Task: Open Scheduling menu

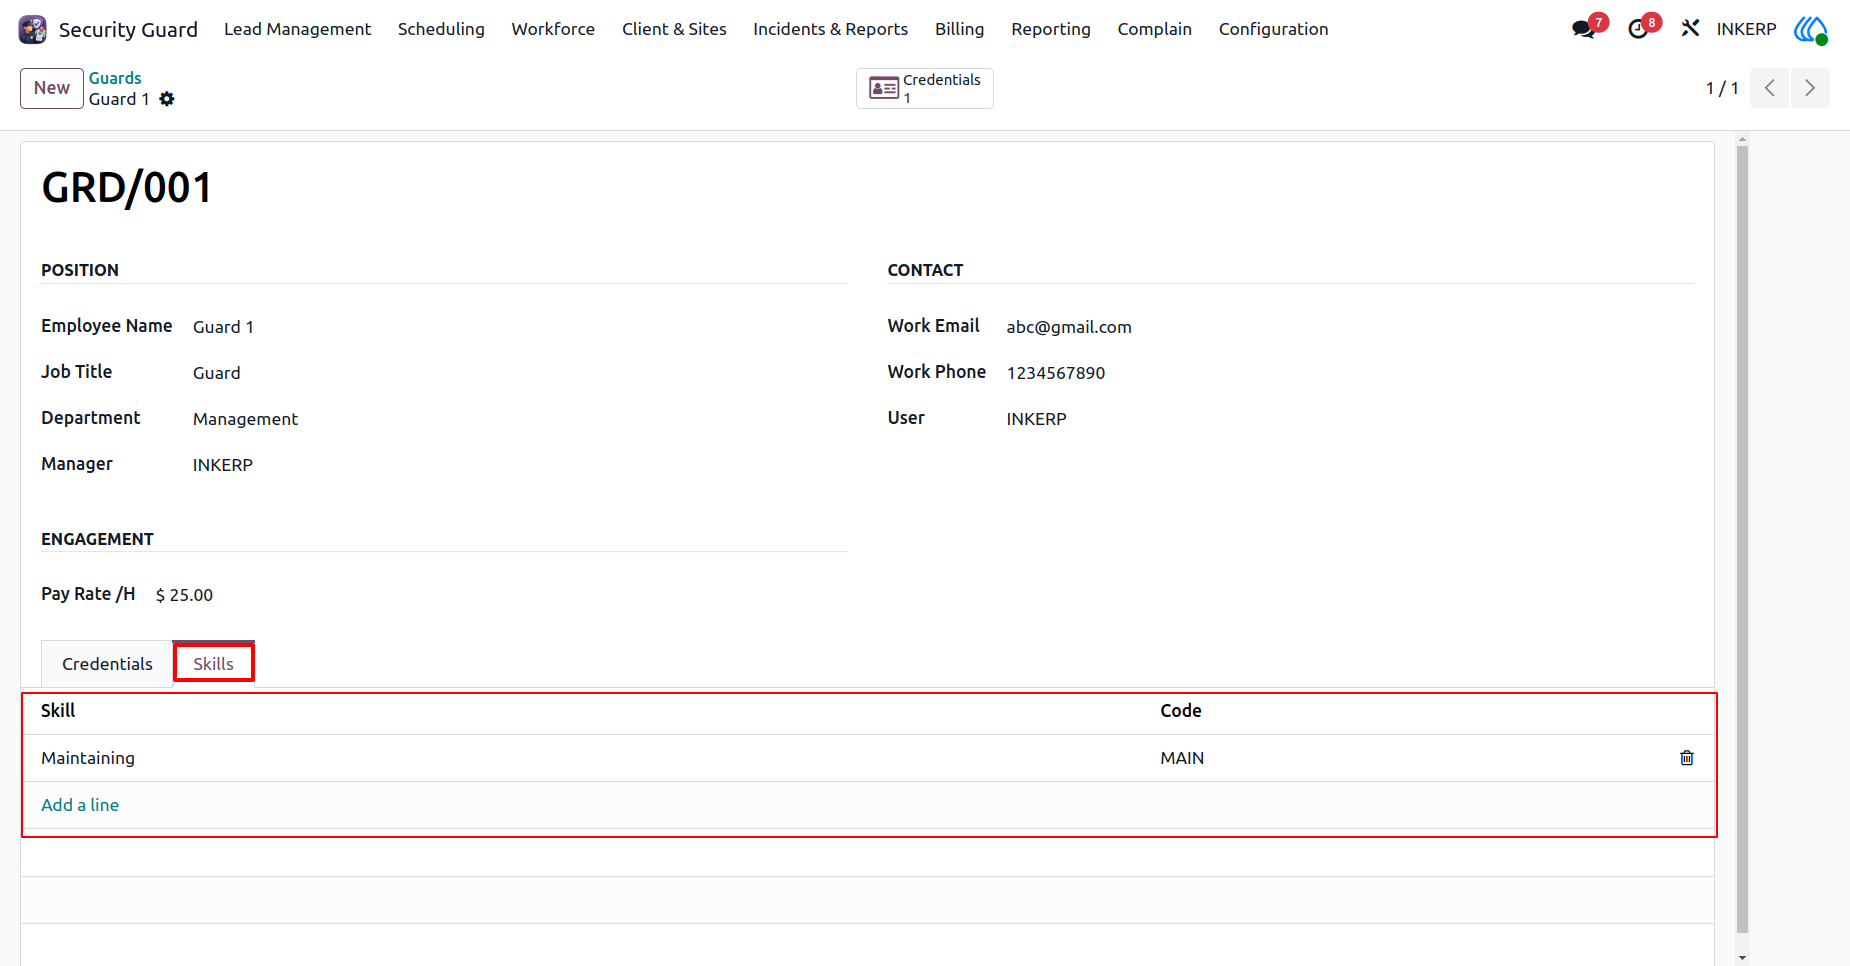Action: click(x=441, y=29)
